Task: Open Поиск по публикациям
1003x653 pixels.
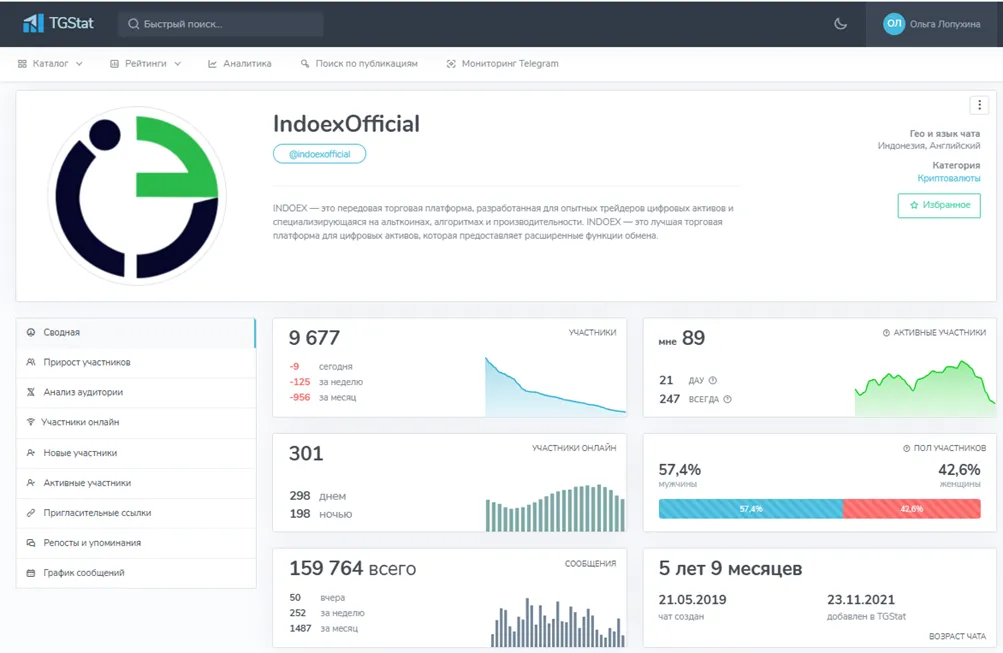Action: point(359,64)
